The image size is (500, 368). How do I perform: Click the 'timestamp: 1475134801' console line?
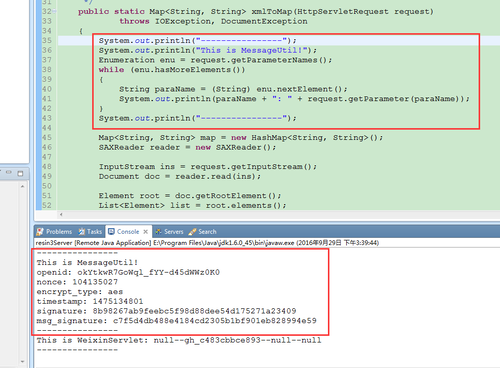click(90, 301)
